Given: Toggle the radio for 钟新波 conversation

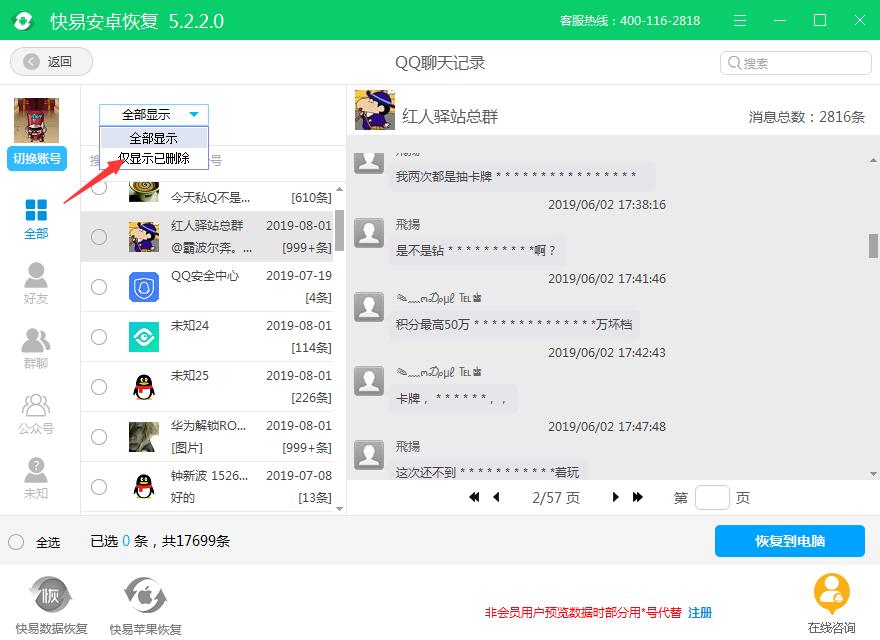Looking at the screenshot, I should 99,487.
